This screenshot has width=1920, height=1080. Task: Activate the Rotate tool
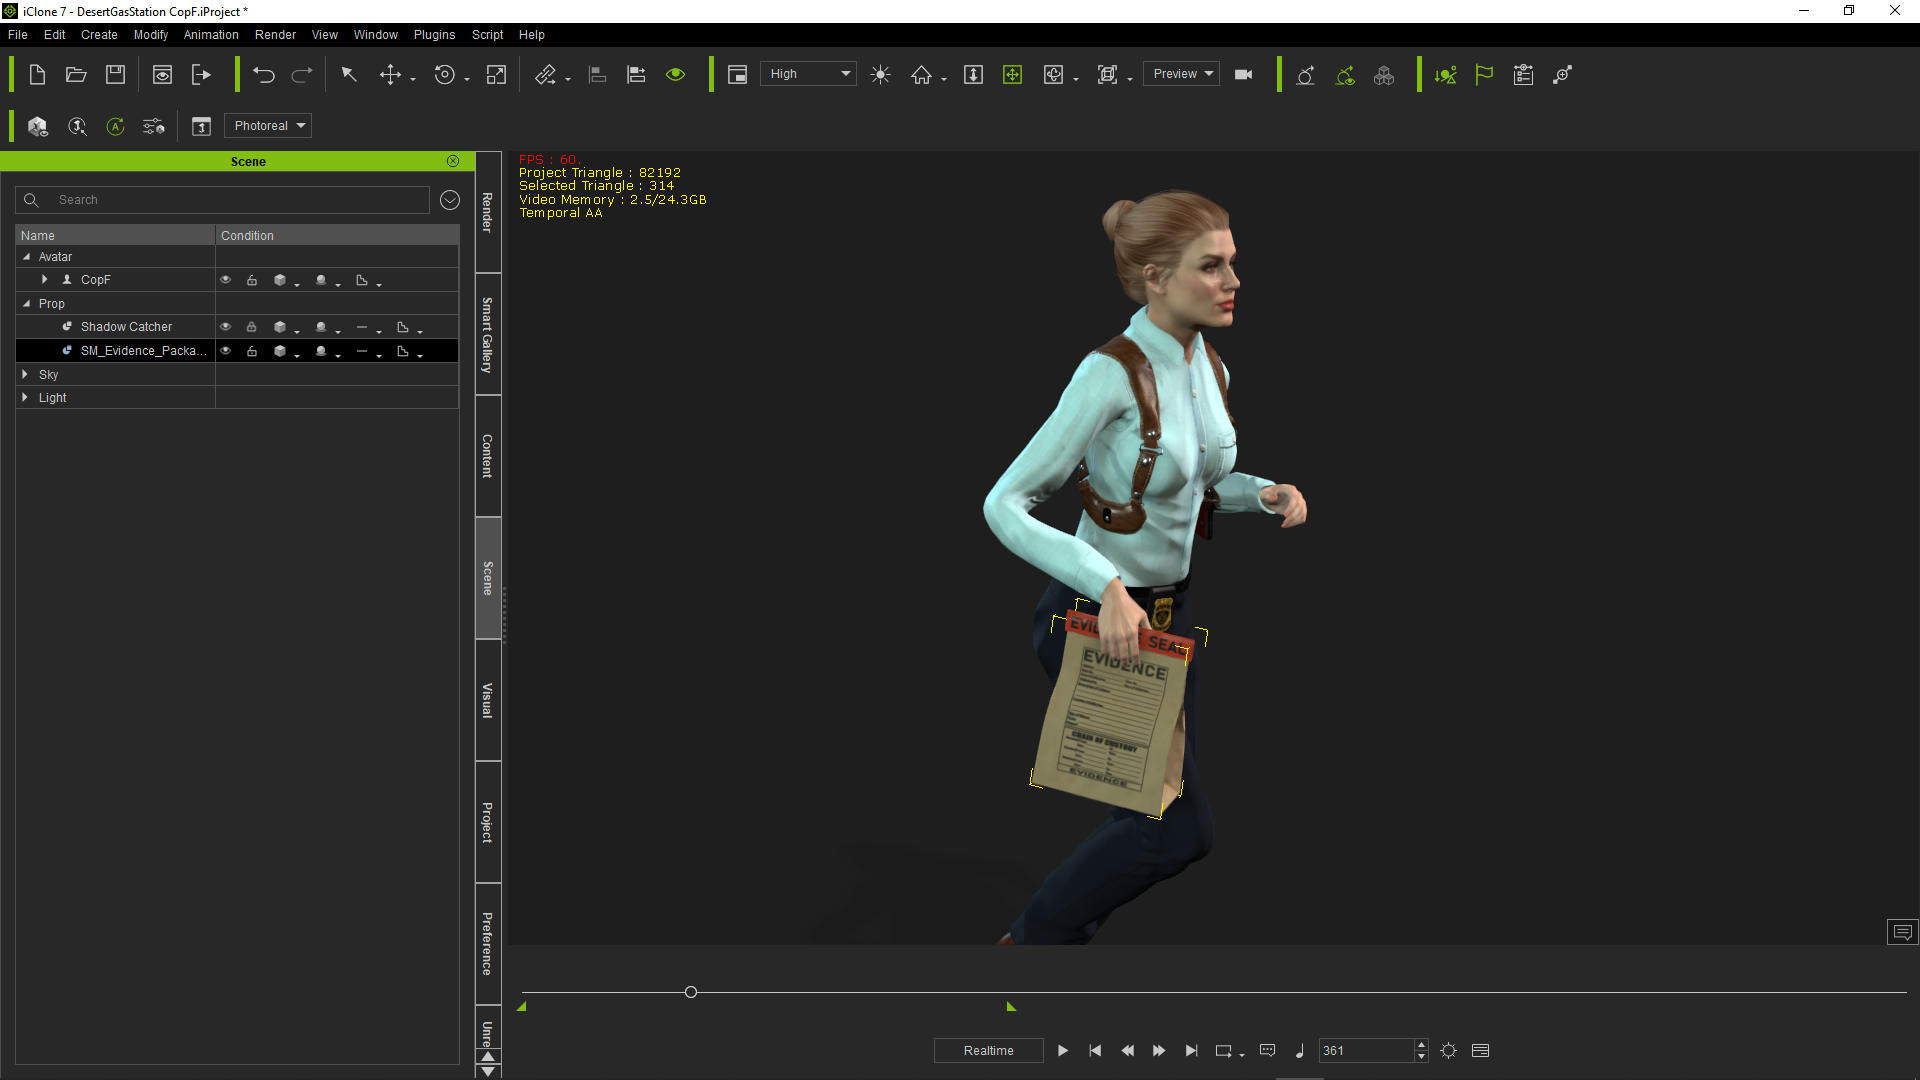445,75
